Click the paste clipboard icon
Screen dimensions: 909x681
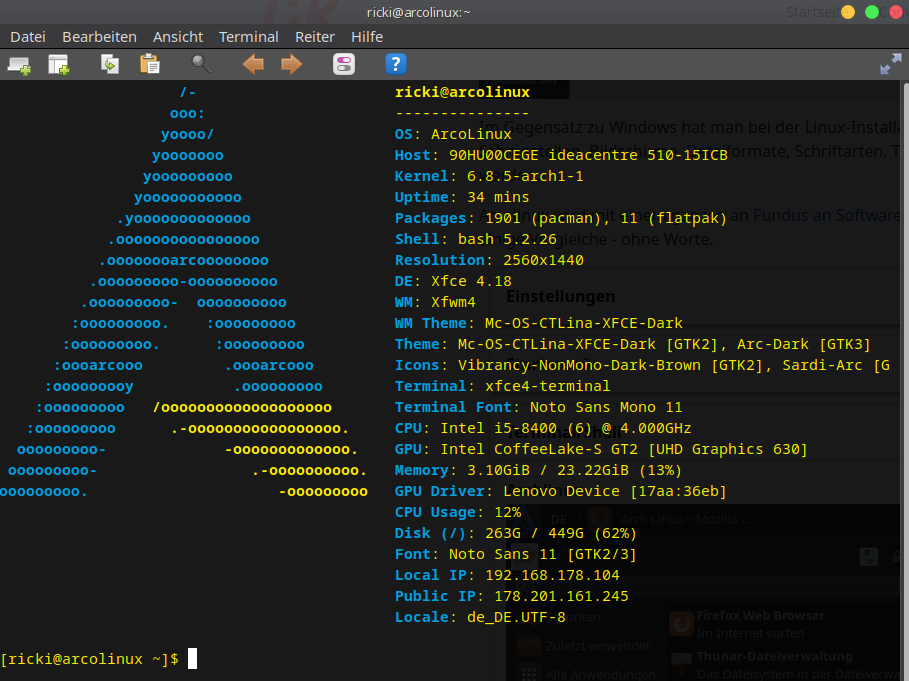click(150, 65)
